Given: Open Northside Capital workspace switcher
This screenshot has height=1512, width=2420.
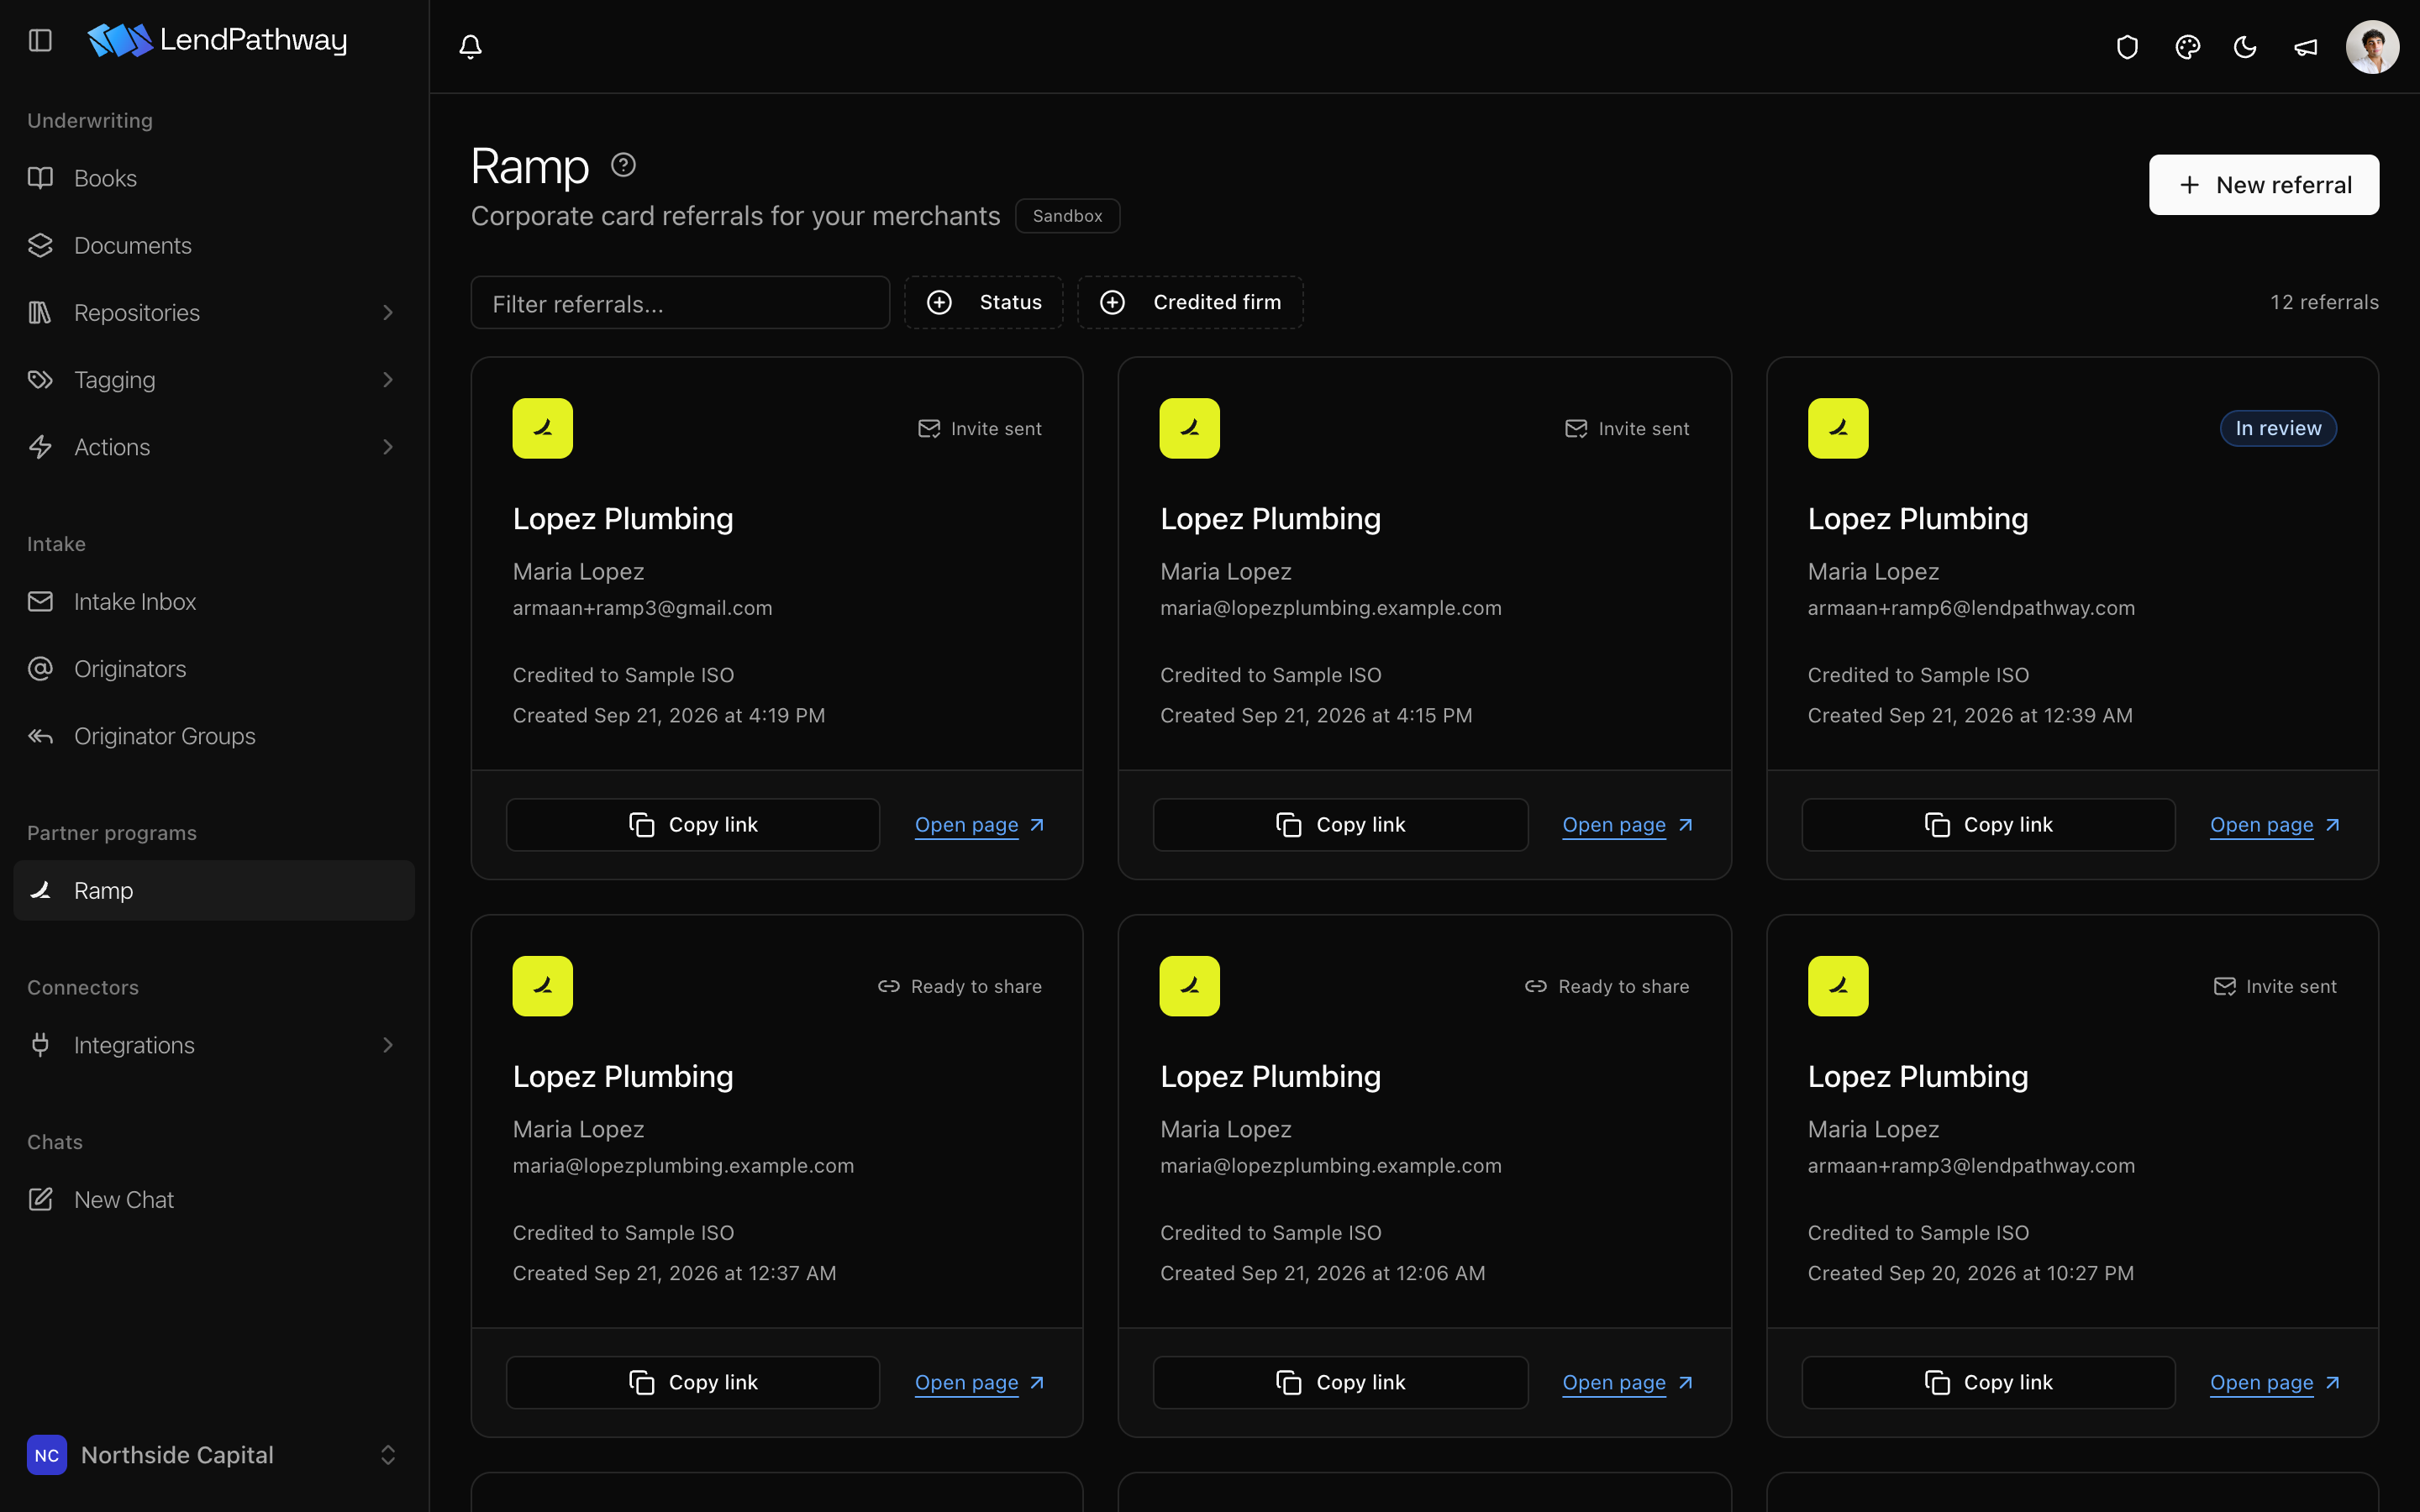Looking at the screenshot, I should pyautogui.click(x=214, y=1455).
